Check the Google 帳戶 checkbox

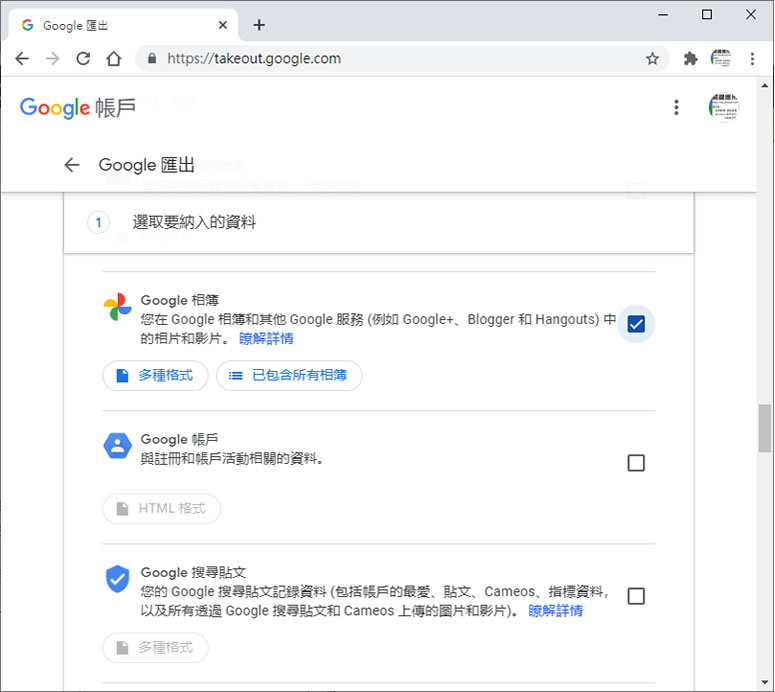[x=636, y=463]
